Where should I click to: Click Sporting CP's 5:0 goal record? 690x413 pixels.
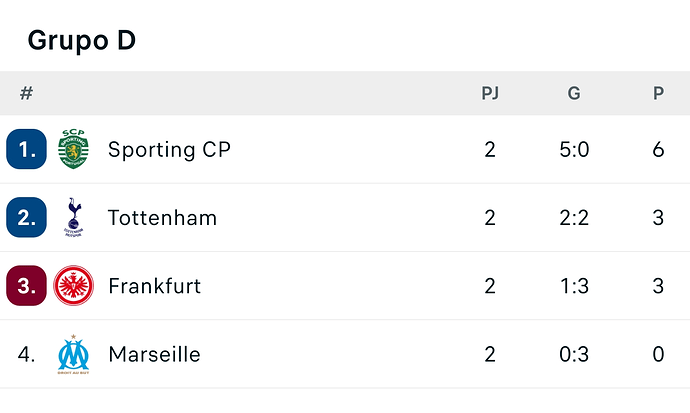point(574,150)
